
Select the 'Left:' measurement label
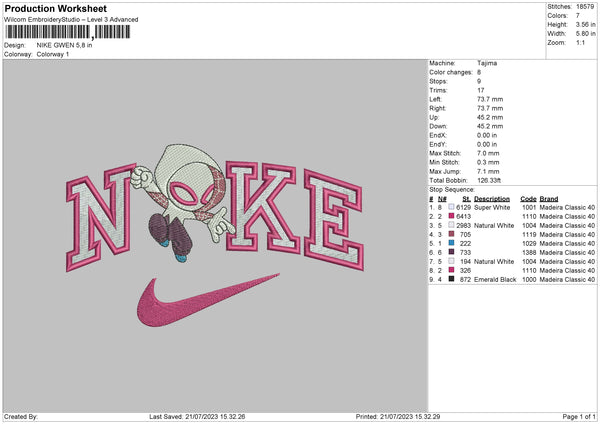pos(435,99)
